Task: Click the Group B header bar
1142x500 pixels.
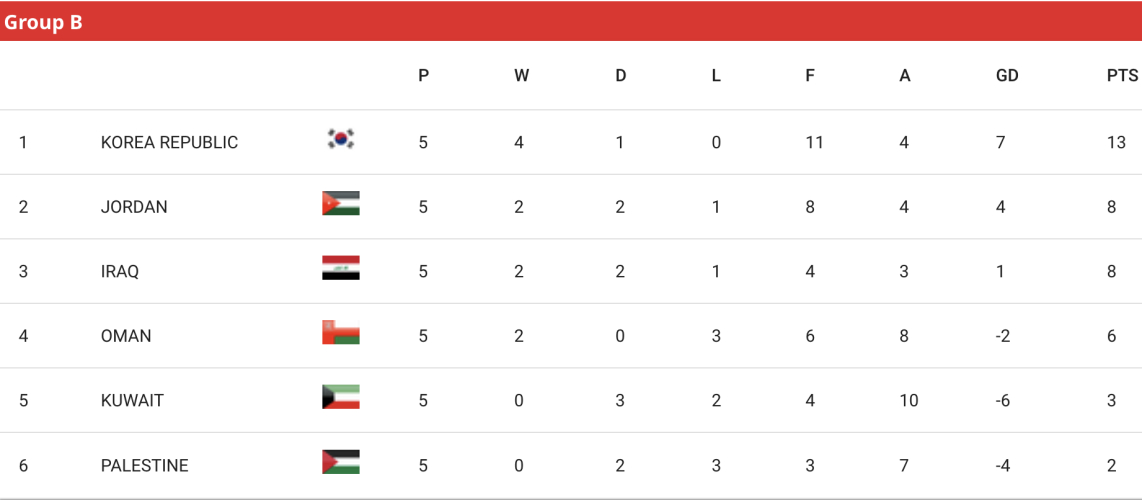Action: click(x=571, y=22)
